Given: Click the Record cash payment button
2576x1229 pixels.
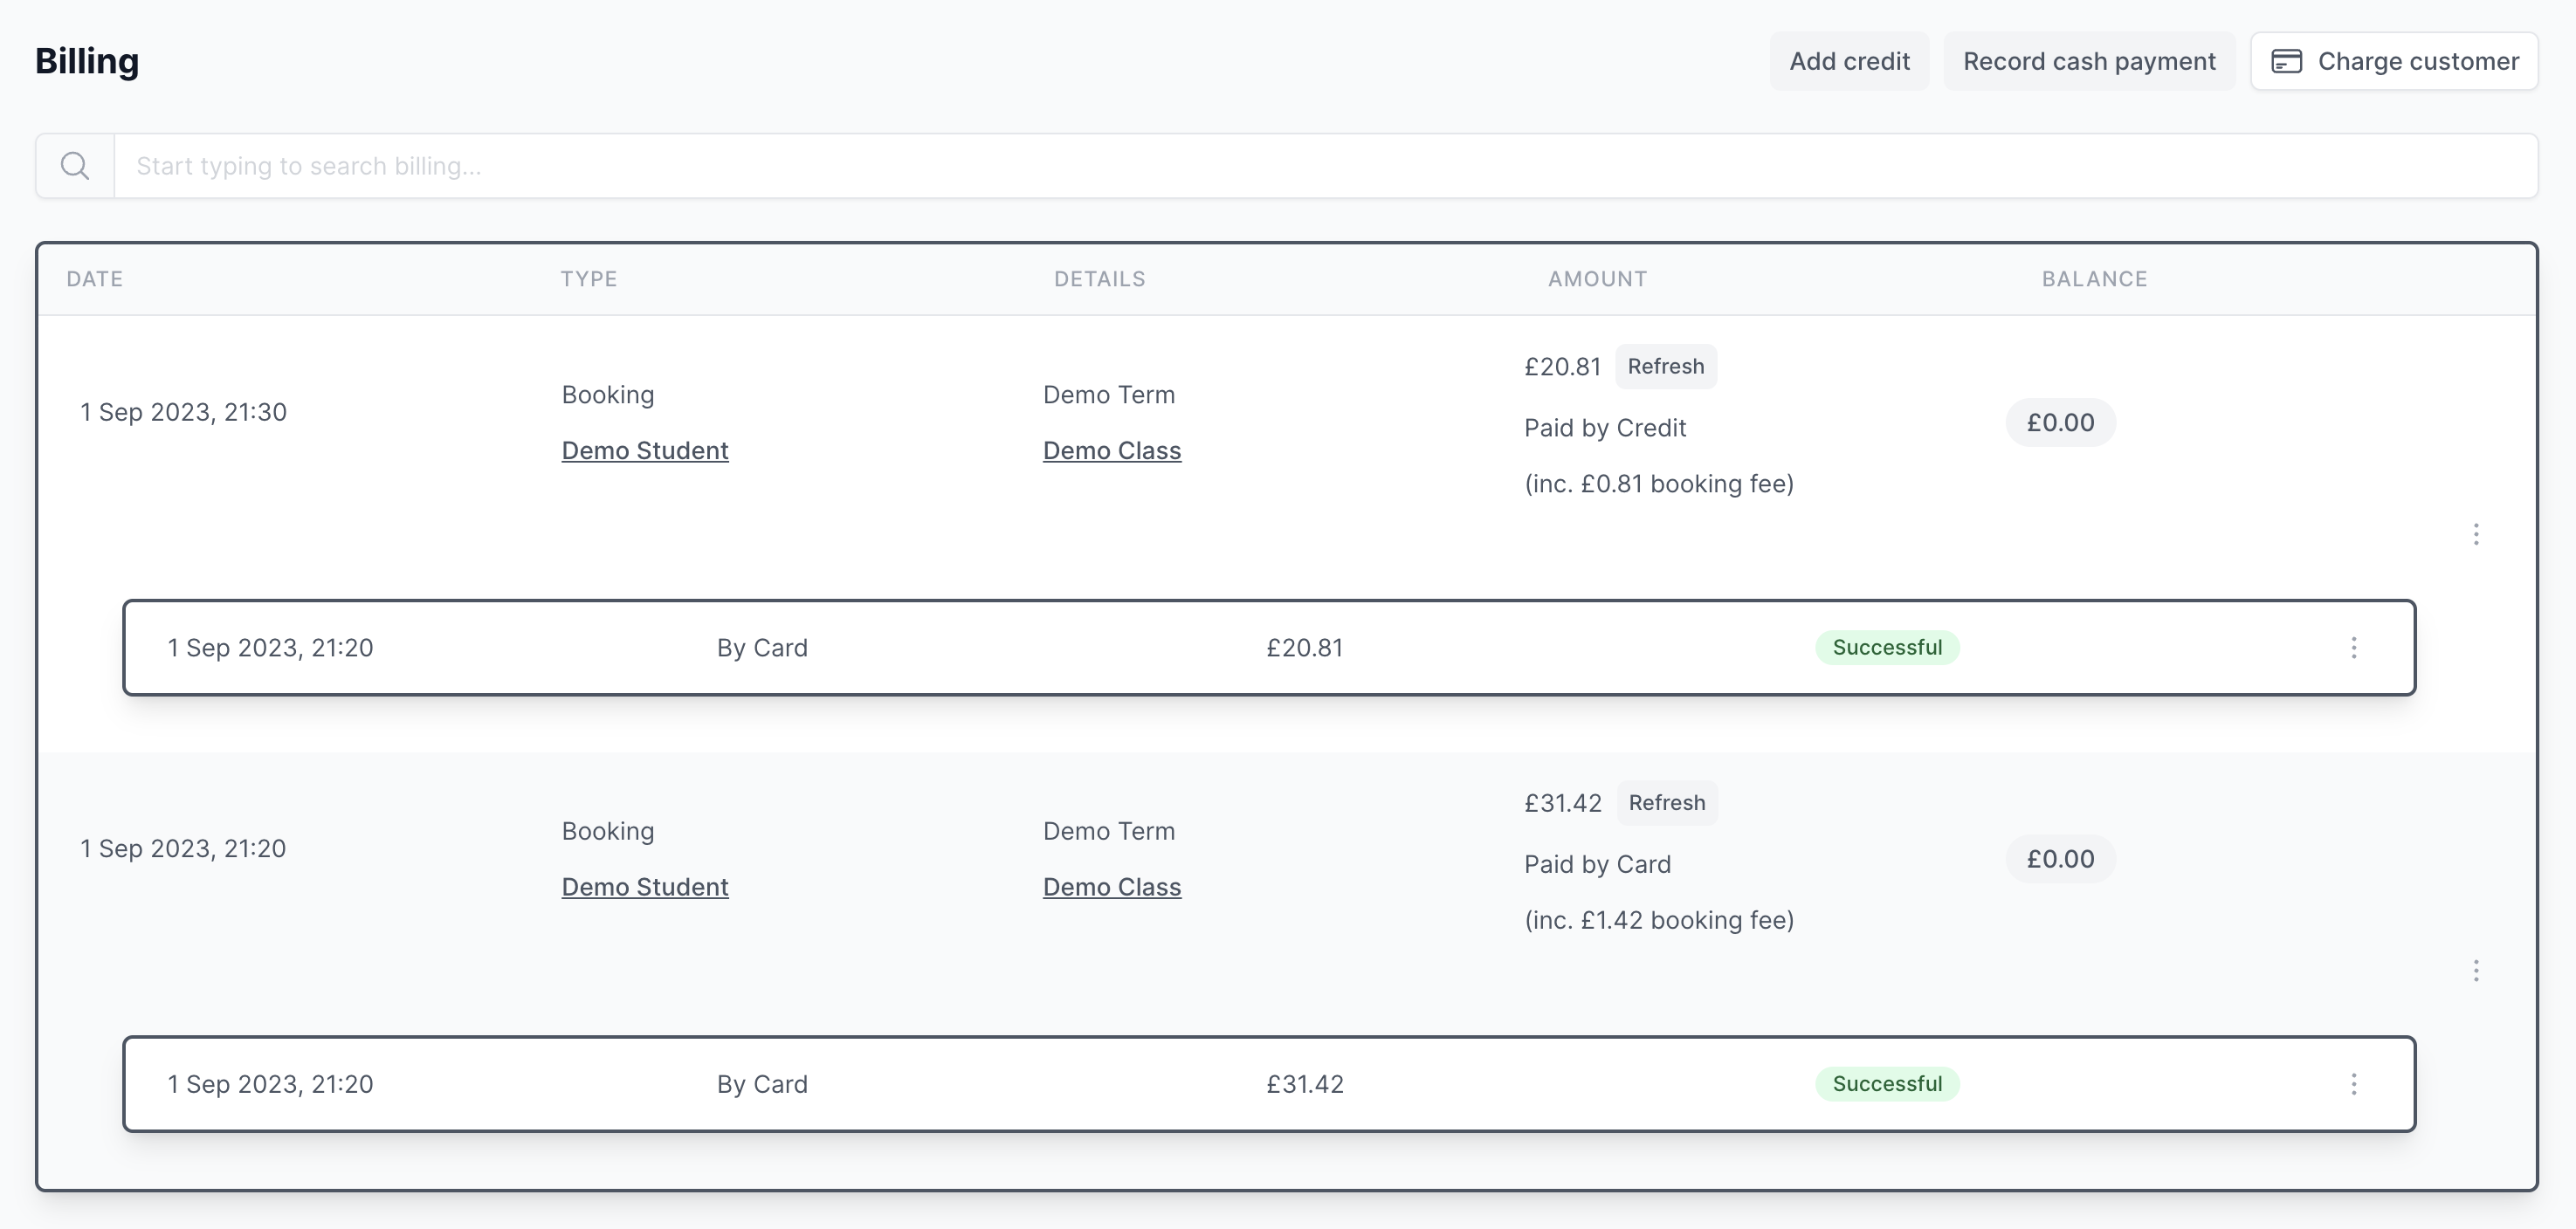Looking at the screenshot, I should (x=2089, y=61).
